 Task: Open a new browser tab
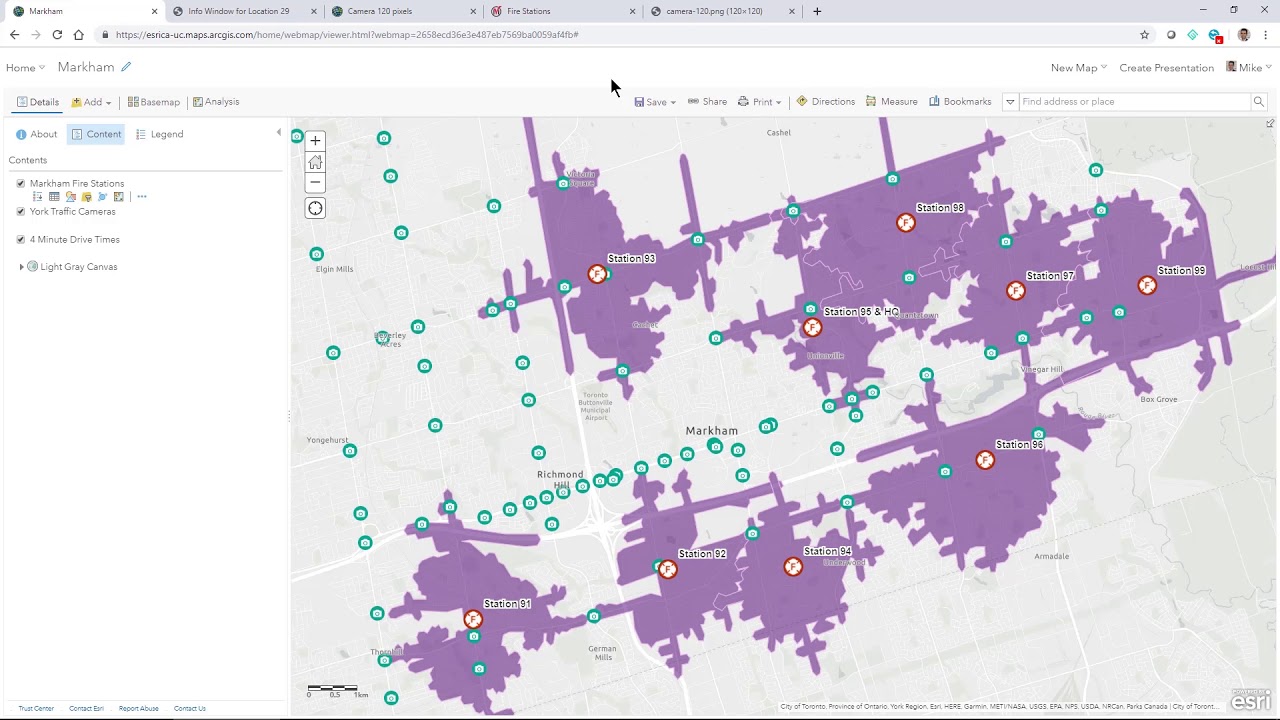[x=817, y=11]
